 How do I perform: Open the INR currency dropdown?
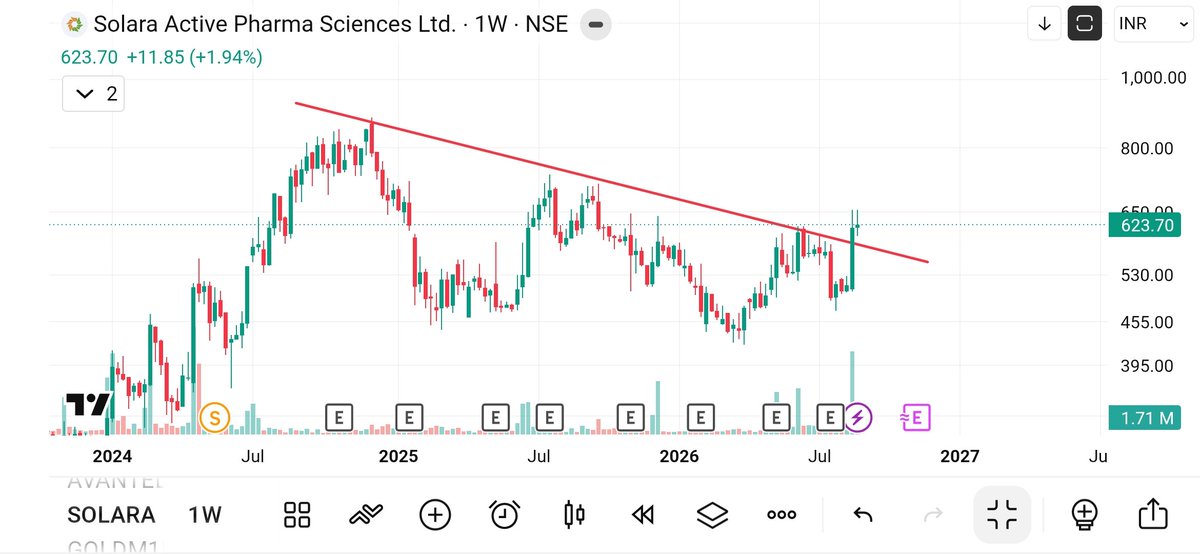(1150, 24)
